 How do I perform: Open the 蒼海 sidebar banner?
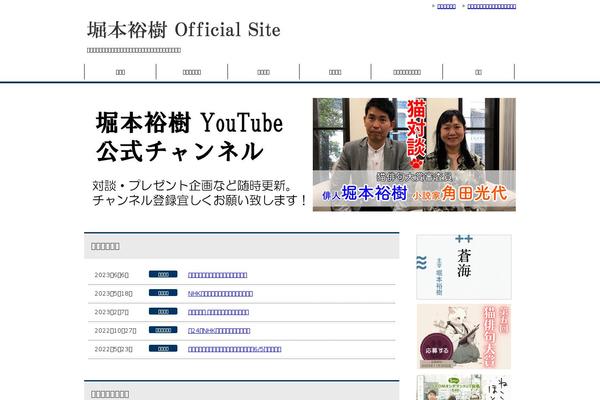coord(464,267)
